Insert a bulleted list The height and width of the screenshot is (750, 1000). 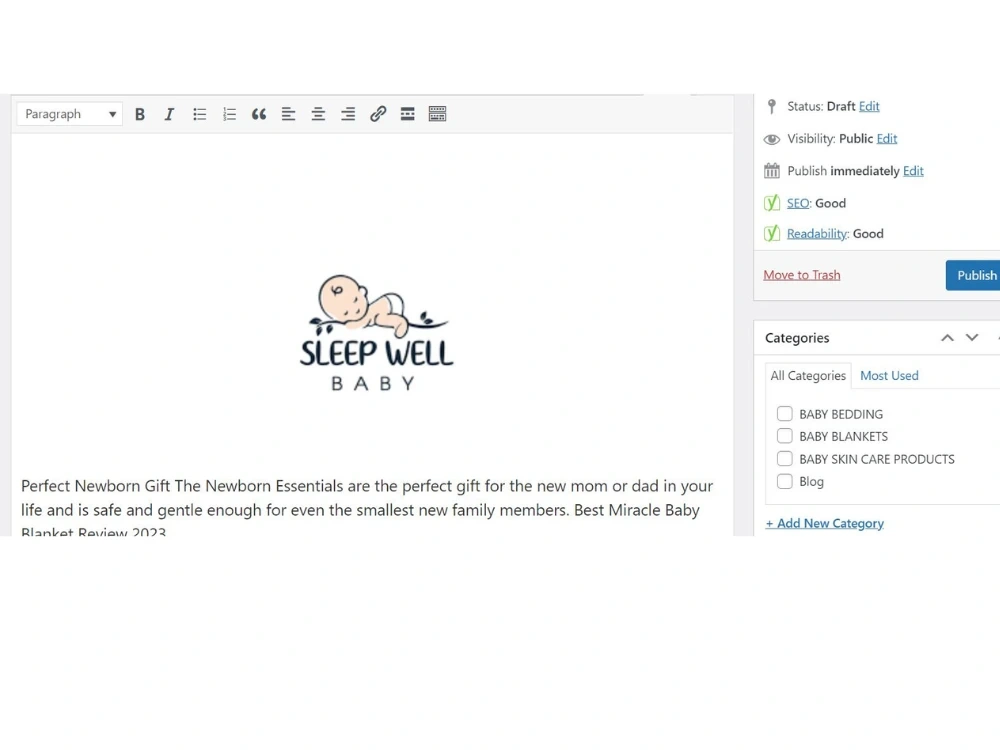[x=200, y=114]
